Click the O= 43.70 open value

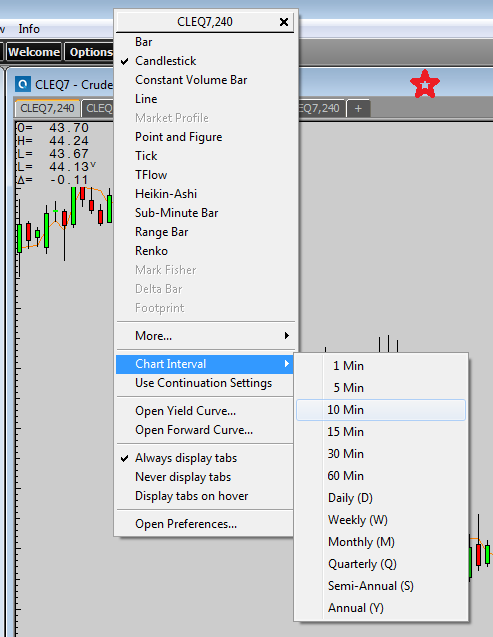[53, 128]
